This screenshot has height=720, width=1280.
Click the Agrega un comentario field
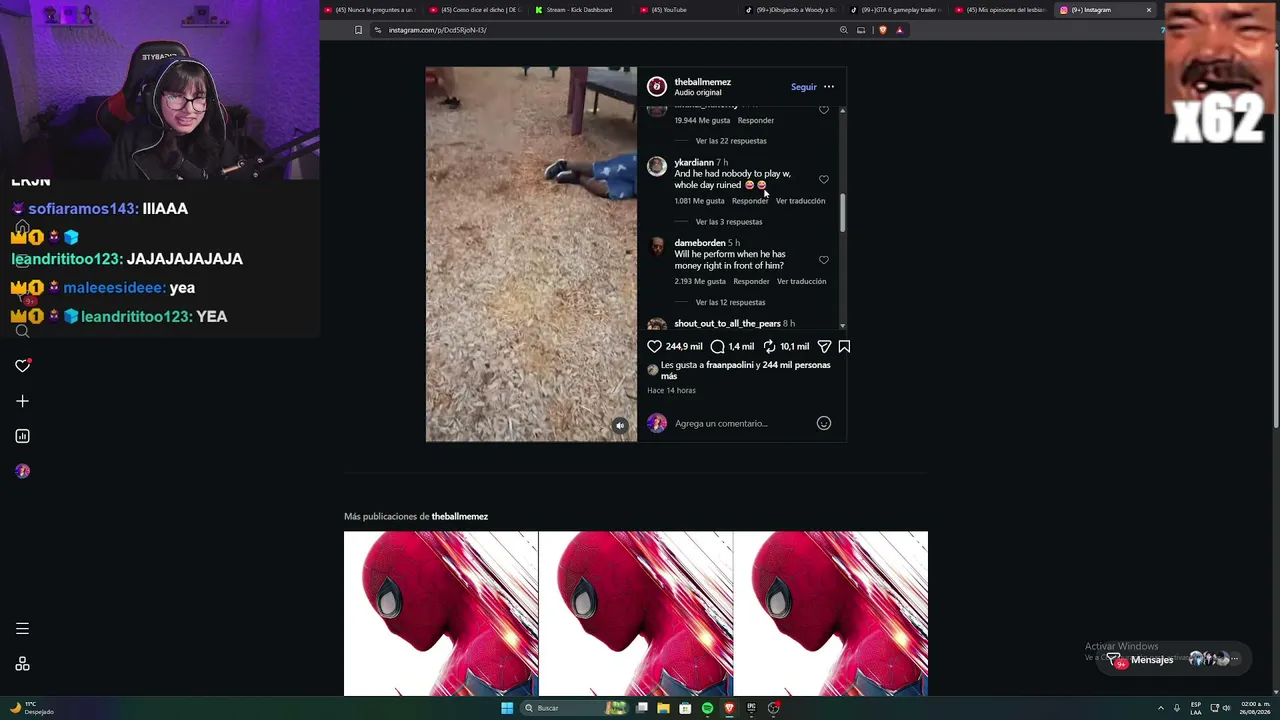coord(743,424)
